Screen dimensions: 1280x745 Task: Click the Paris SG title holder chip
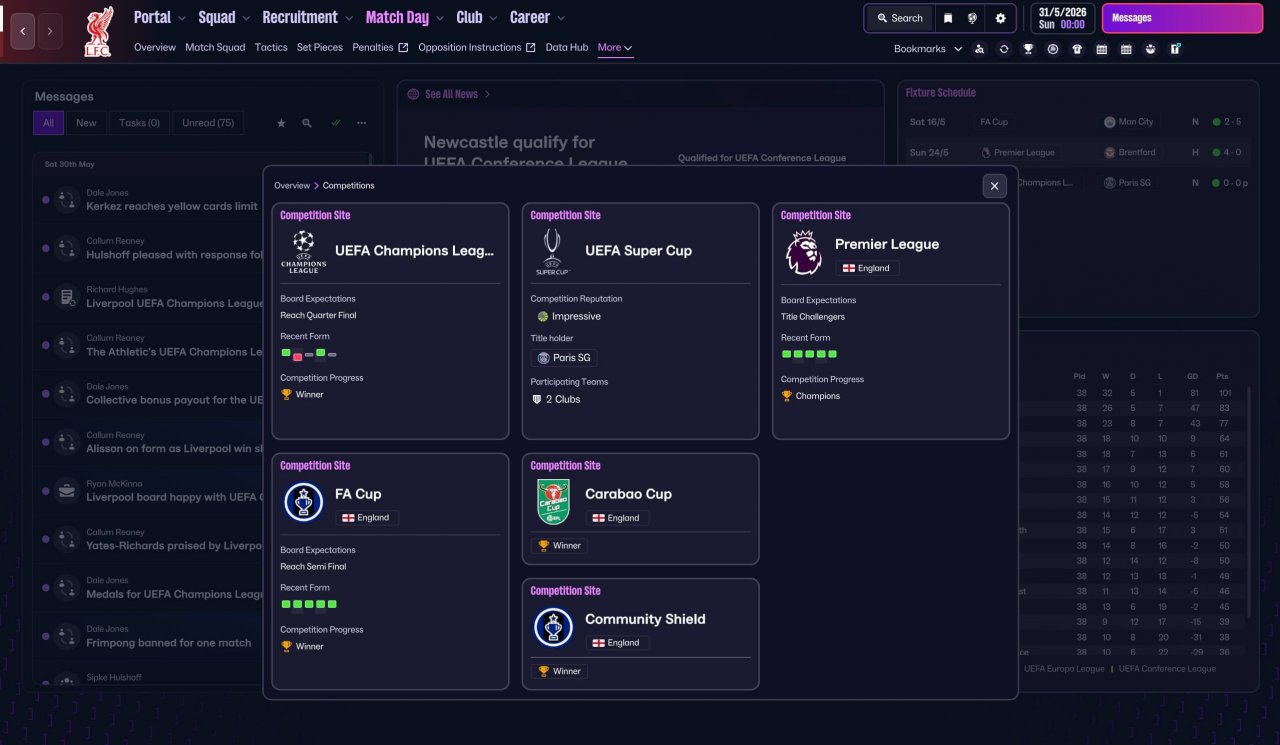click(x=564, y=358)
